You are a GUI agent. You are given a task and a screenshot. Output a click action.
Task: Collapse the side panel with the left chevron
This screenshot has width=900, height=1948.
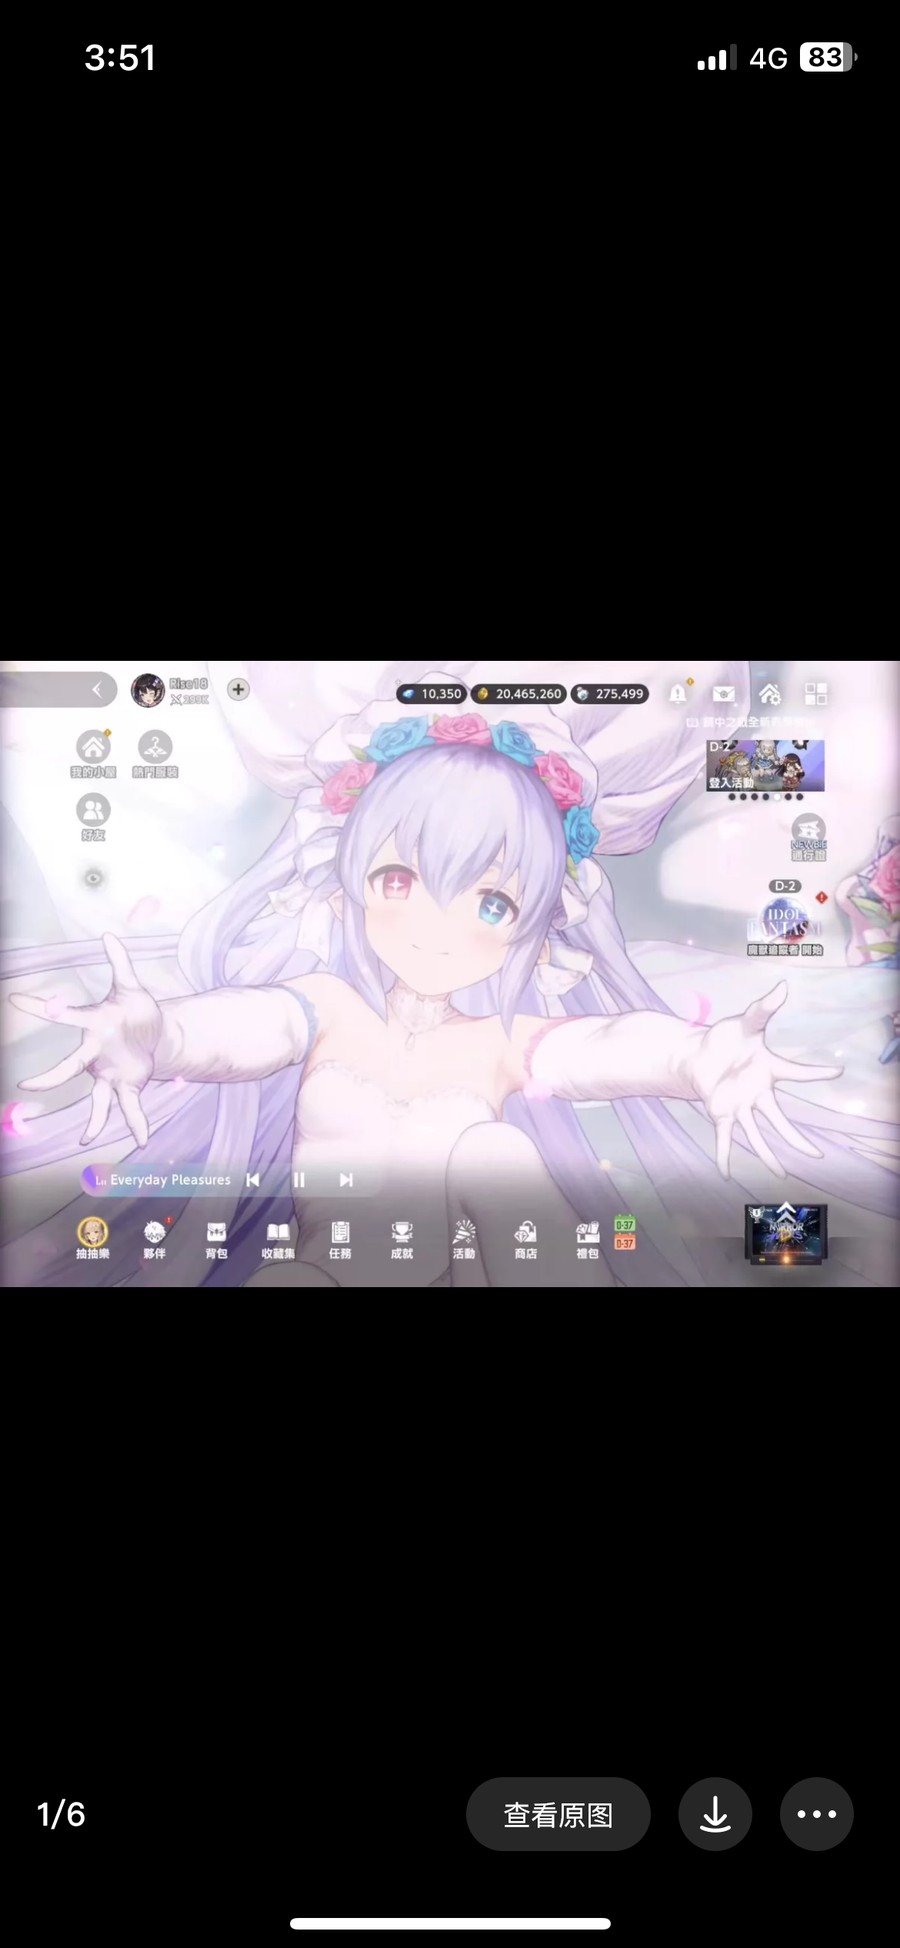pyautogui.click(x=96, y=689)
